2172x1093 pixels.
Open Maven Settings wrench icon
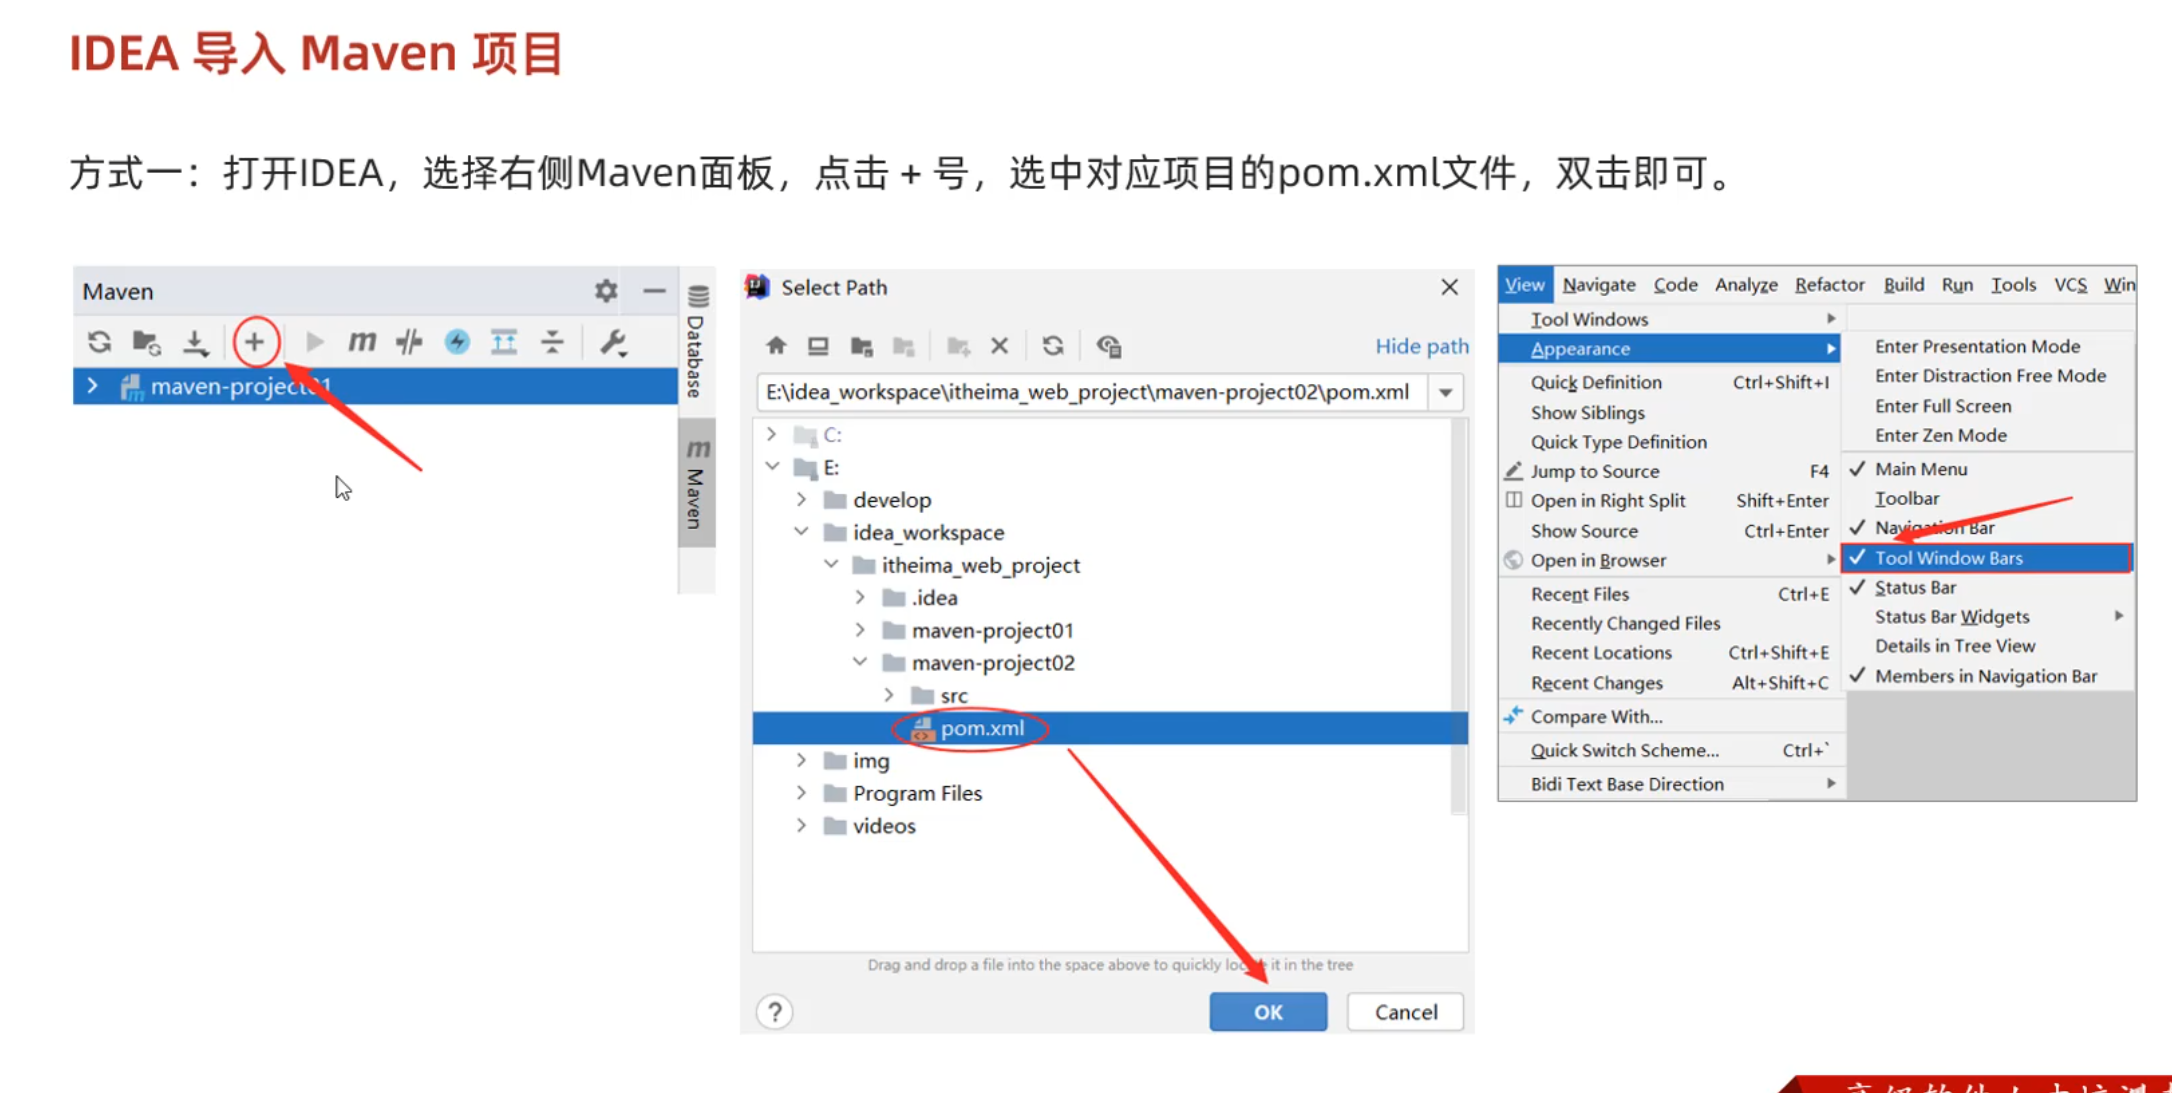click(612, 342)
